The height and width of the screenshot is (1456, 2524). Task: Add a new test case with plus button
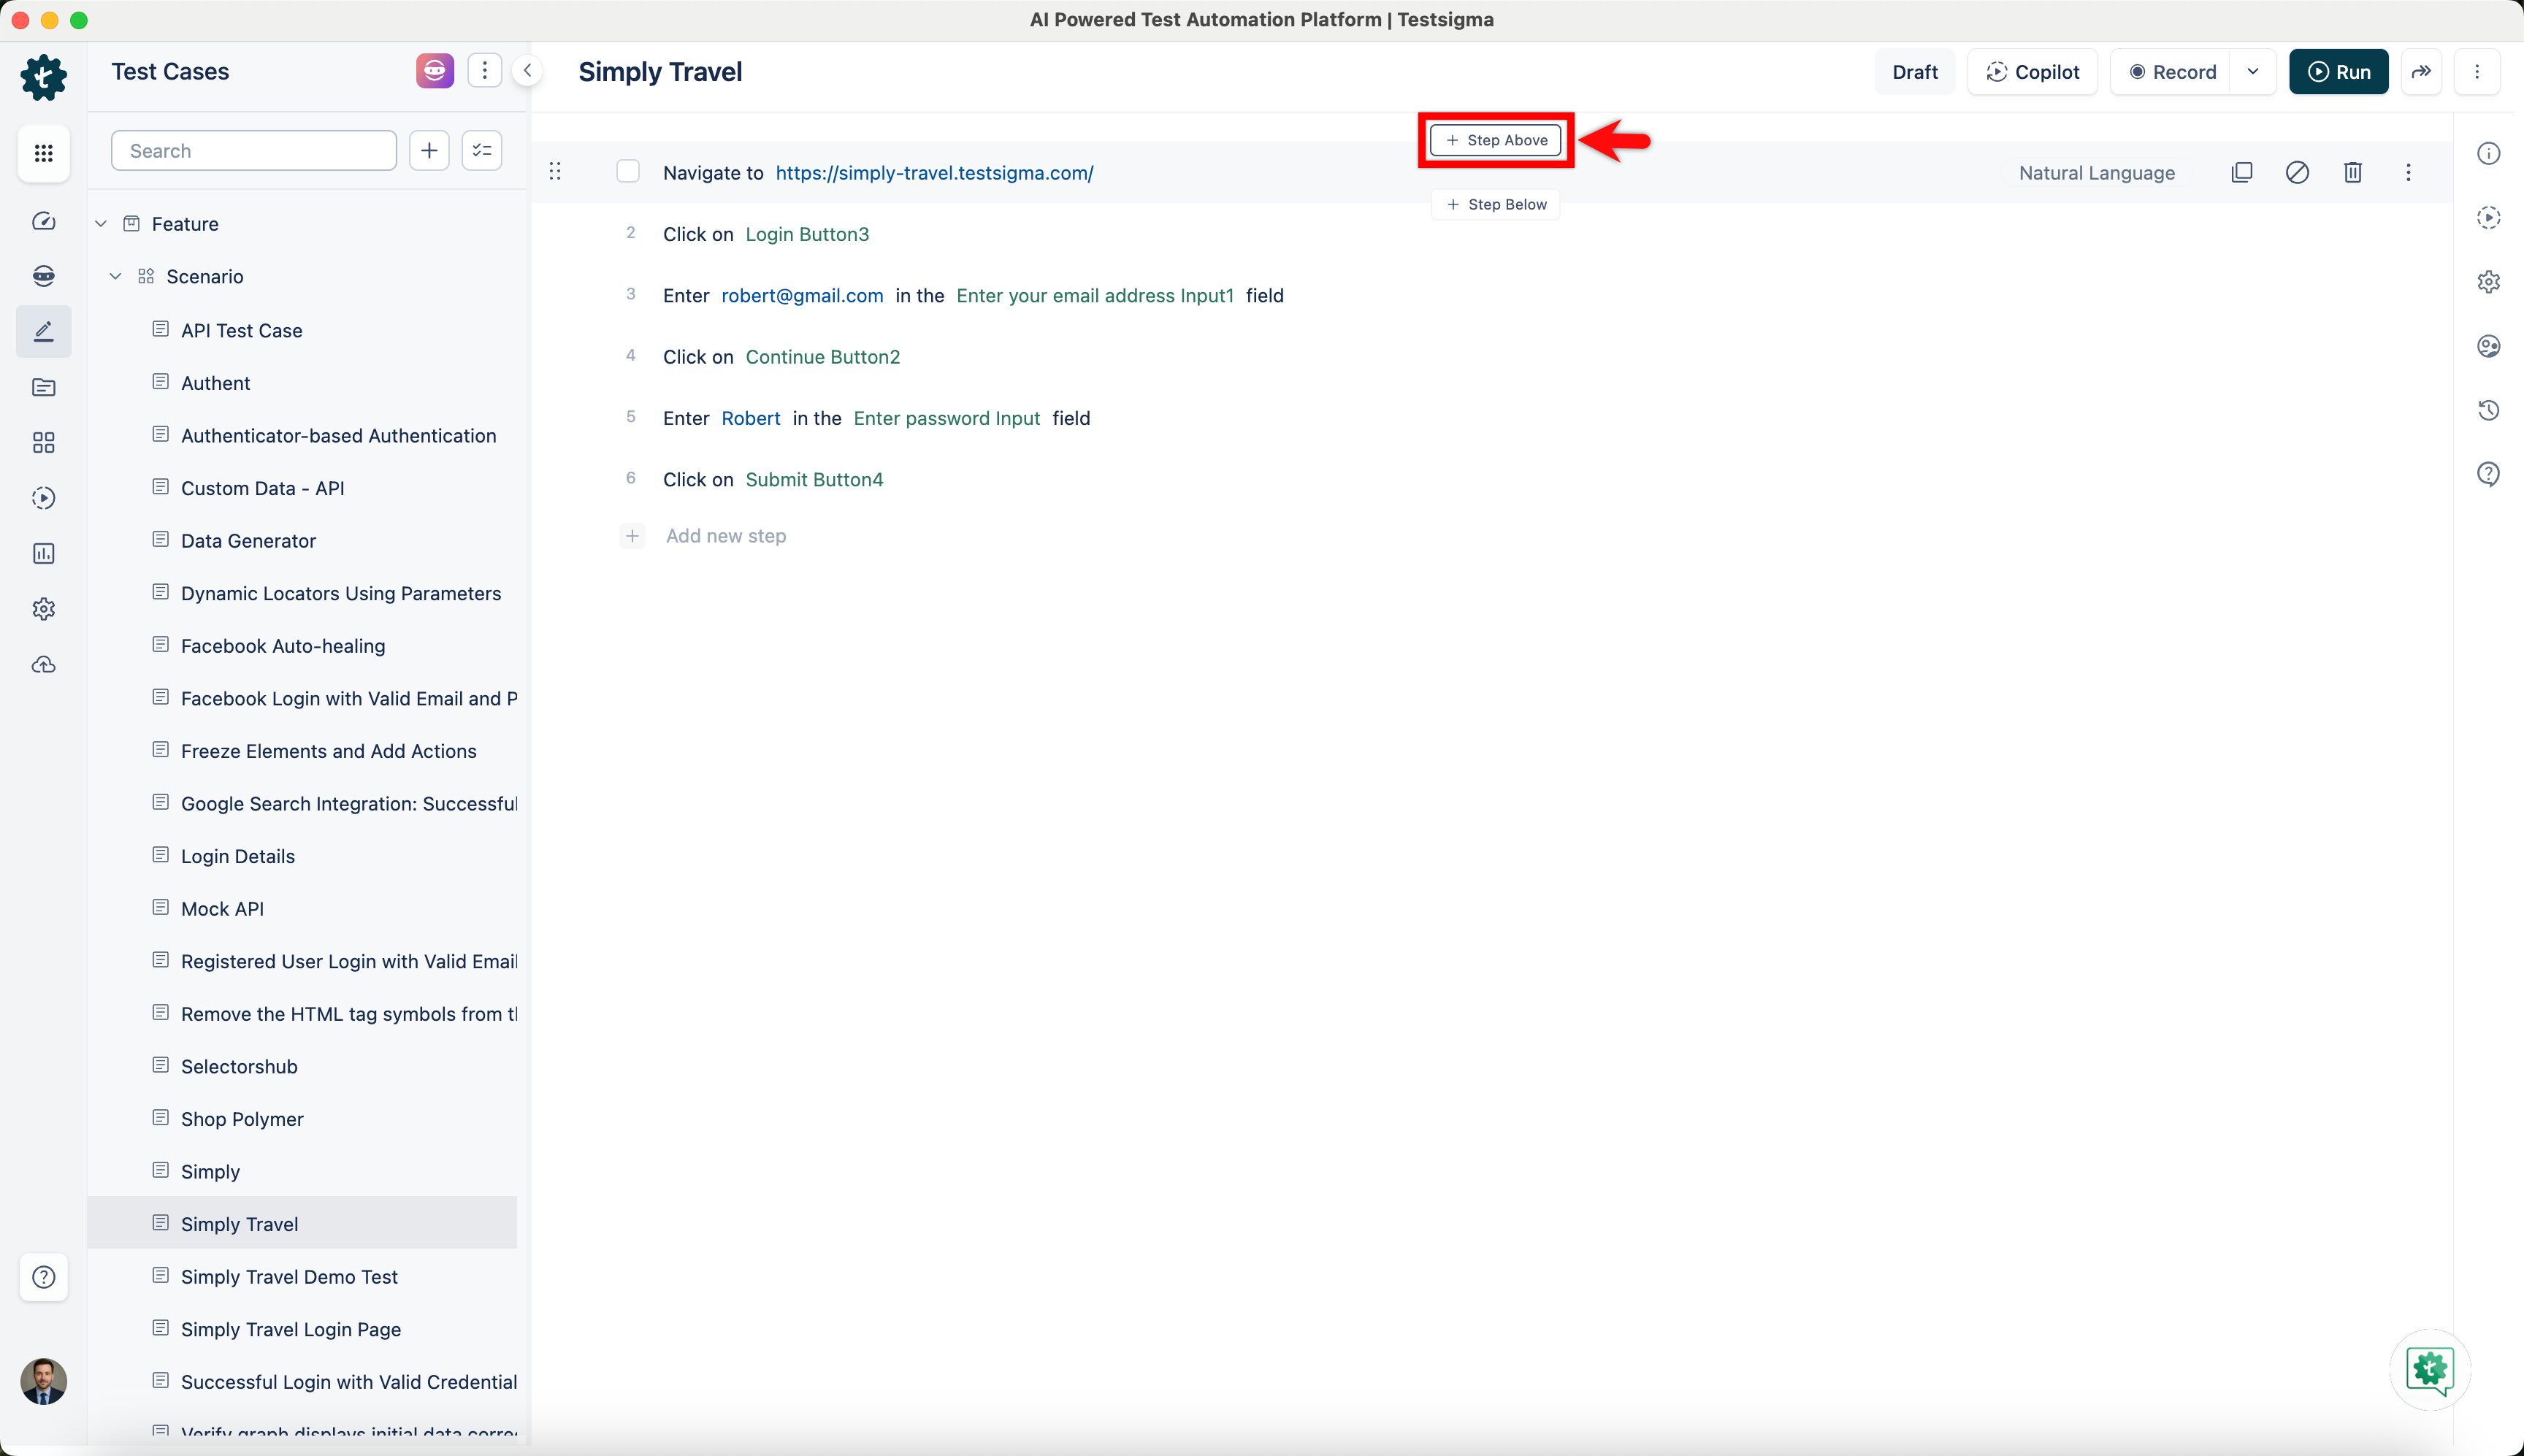click(x=429, y=151)
